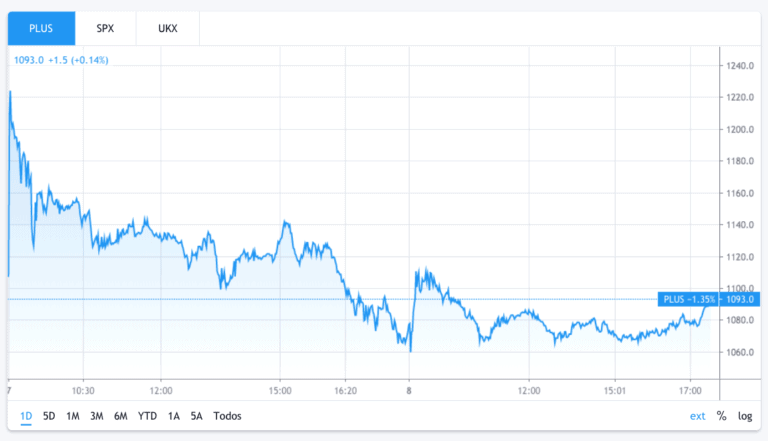Select the 1D time range
768x441 pixels.
(26, 416)
